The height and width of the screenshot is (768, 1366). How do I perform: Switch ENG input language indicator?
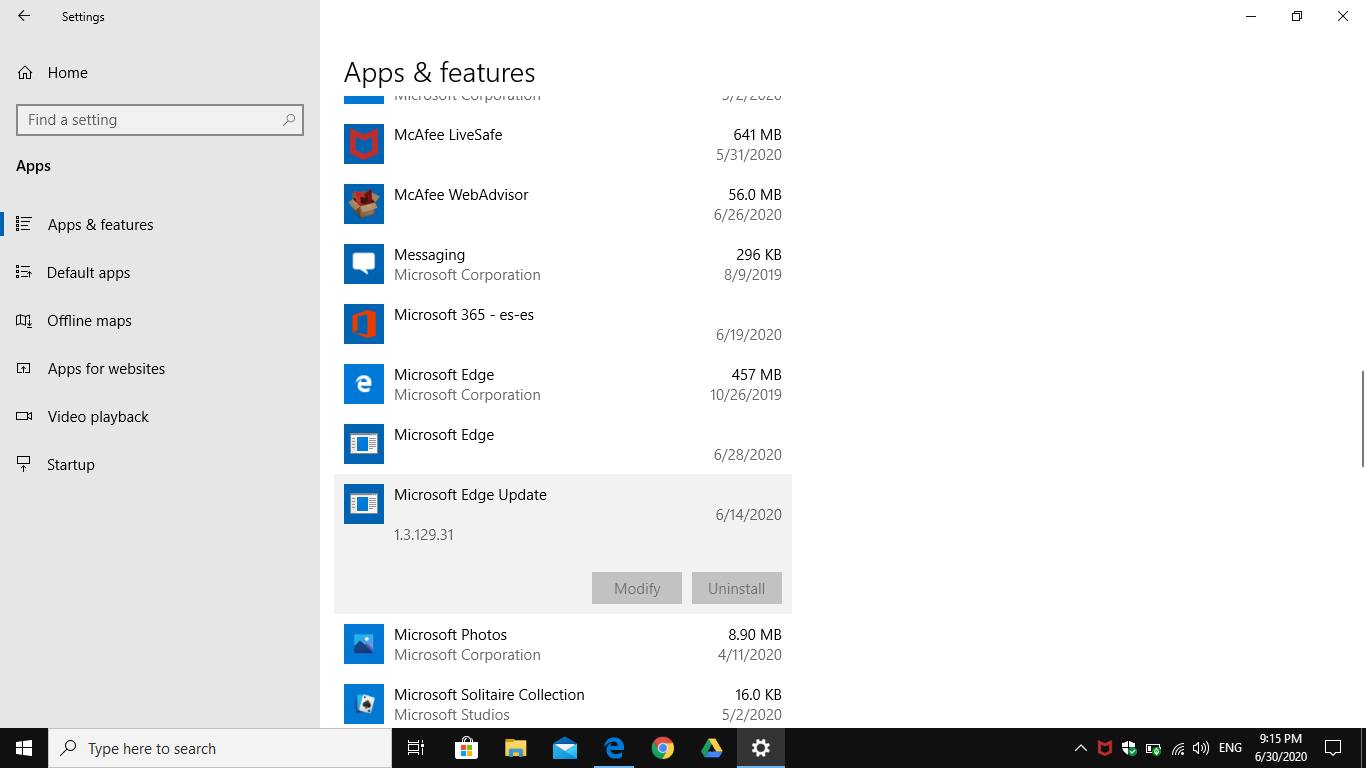coord(1231,748)
